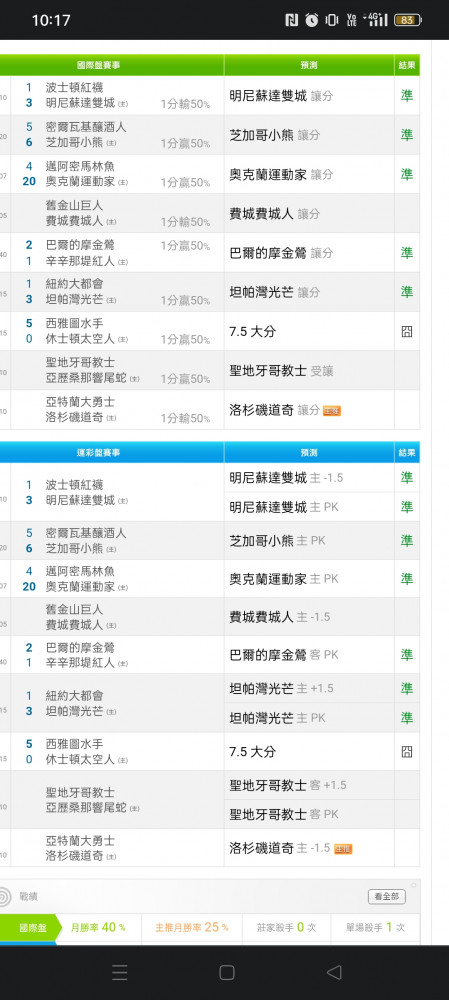This screenshot has height=1000, width=449.
Task: Tap the NFC status icon
Action: tap(291, 20)
